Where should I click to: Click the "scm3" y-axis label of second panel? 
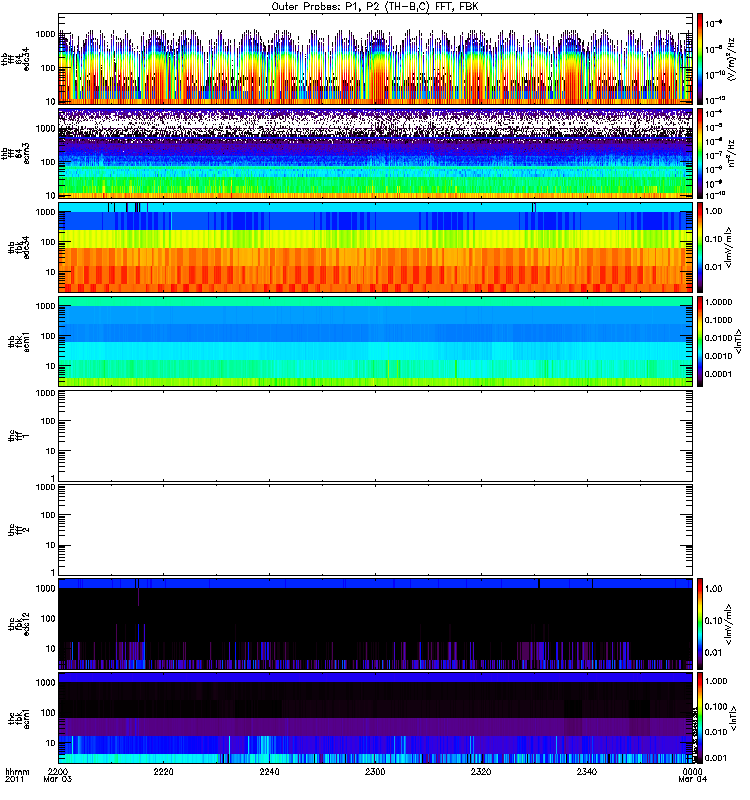[27, 153]
